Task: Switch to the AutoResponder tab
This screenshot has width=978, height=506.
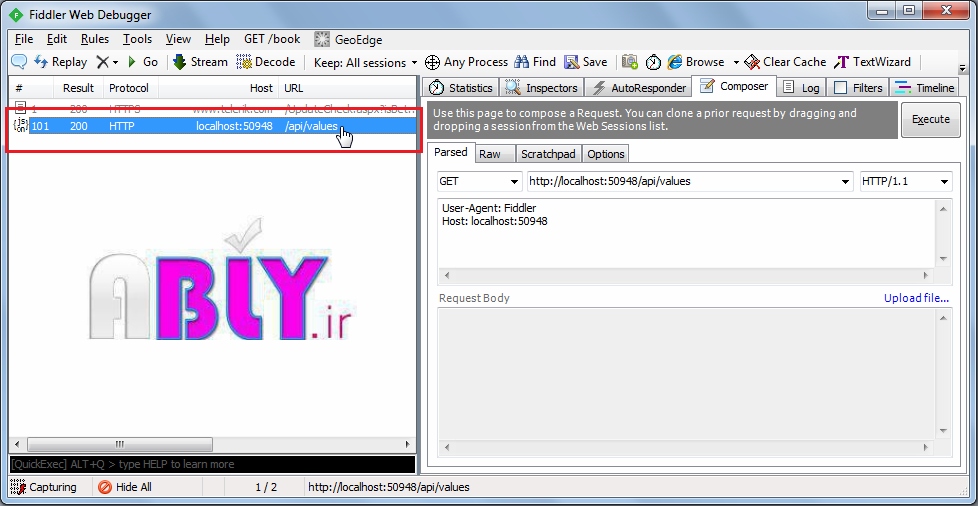Action: pos(639,87)
